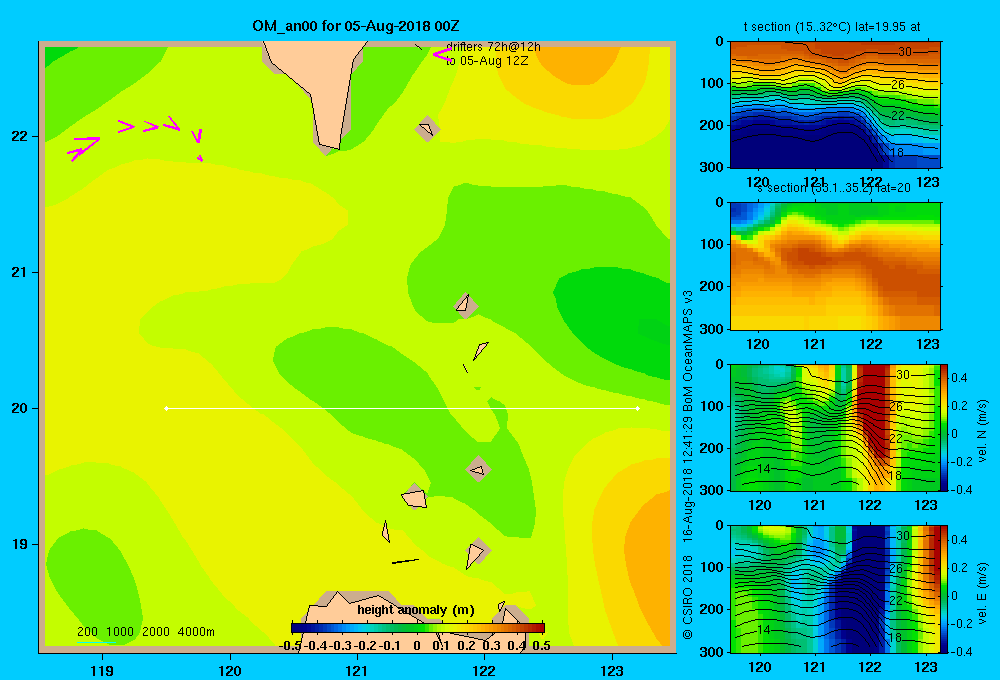Image resolution: width=1000 pixels, height=680 pixels.
Task: Click the '14' isotherm label in vel. N panel
Action: (764, 469)
